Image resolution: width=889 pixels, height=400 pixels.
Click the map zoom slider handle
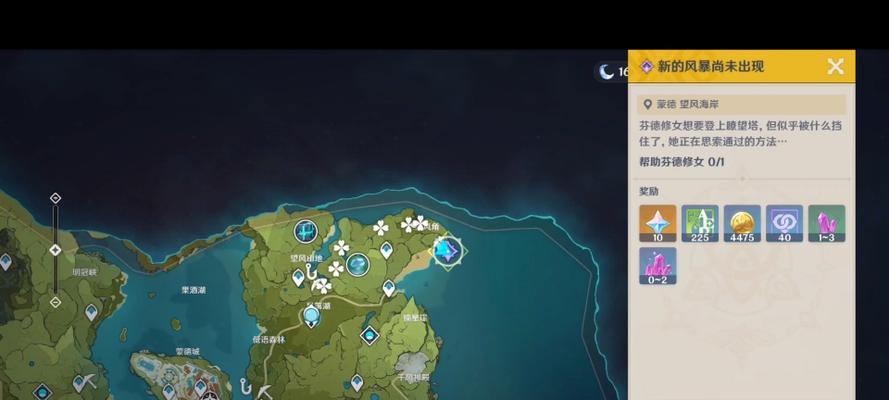click(x=55, y=250)
